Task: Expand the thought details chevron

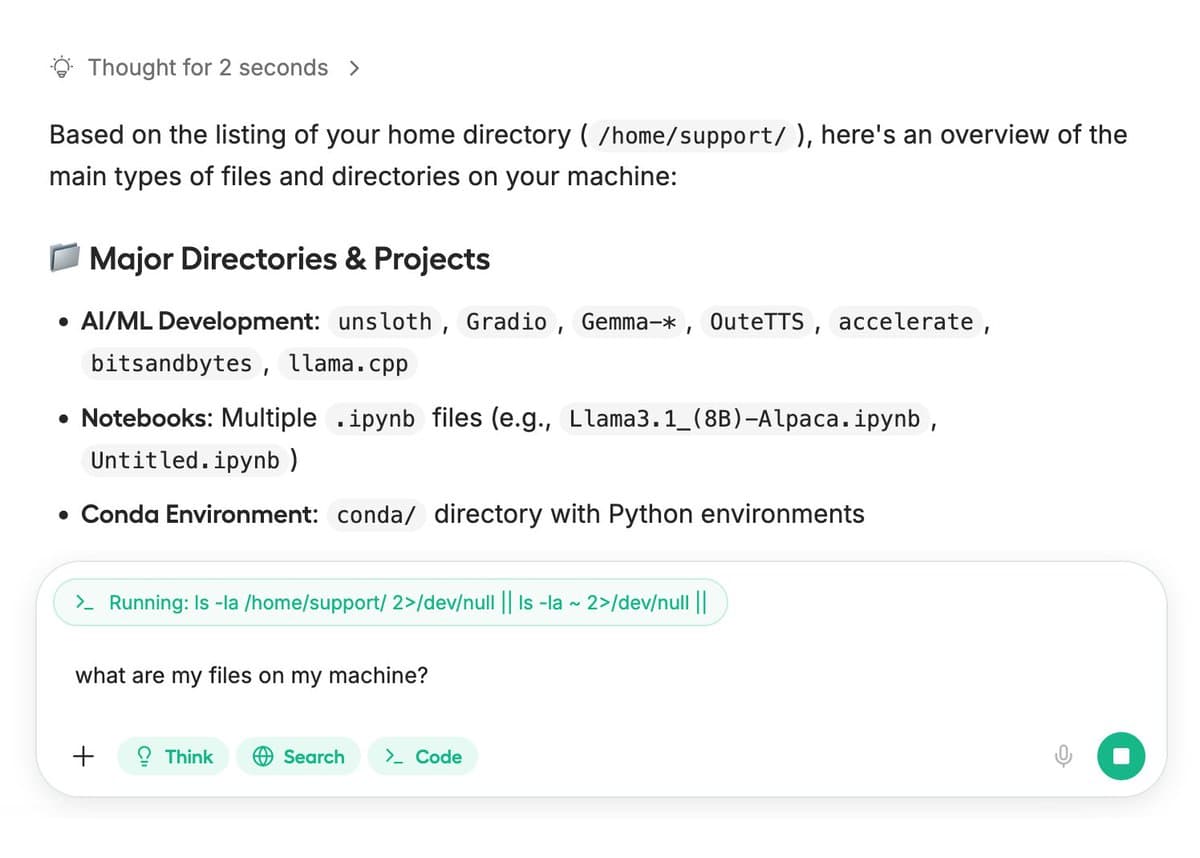Action: click(353, 68)
